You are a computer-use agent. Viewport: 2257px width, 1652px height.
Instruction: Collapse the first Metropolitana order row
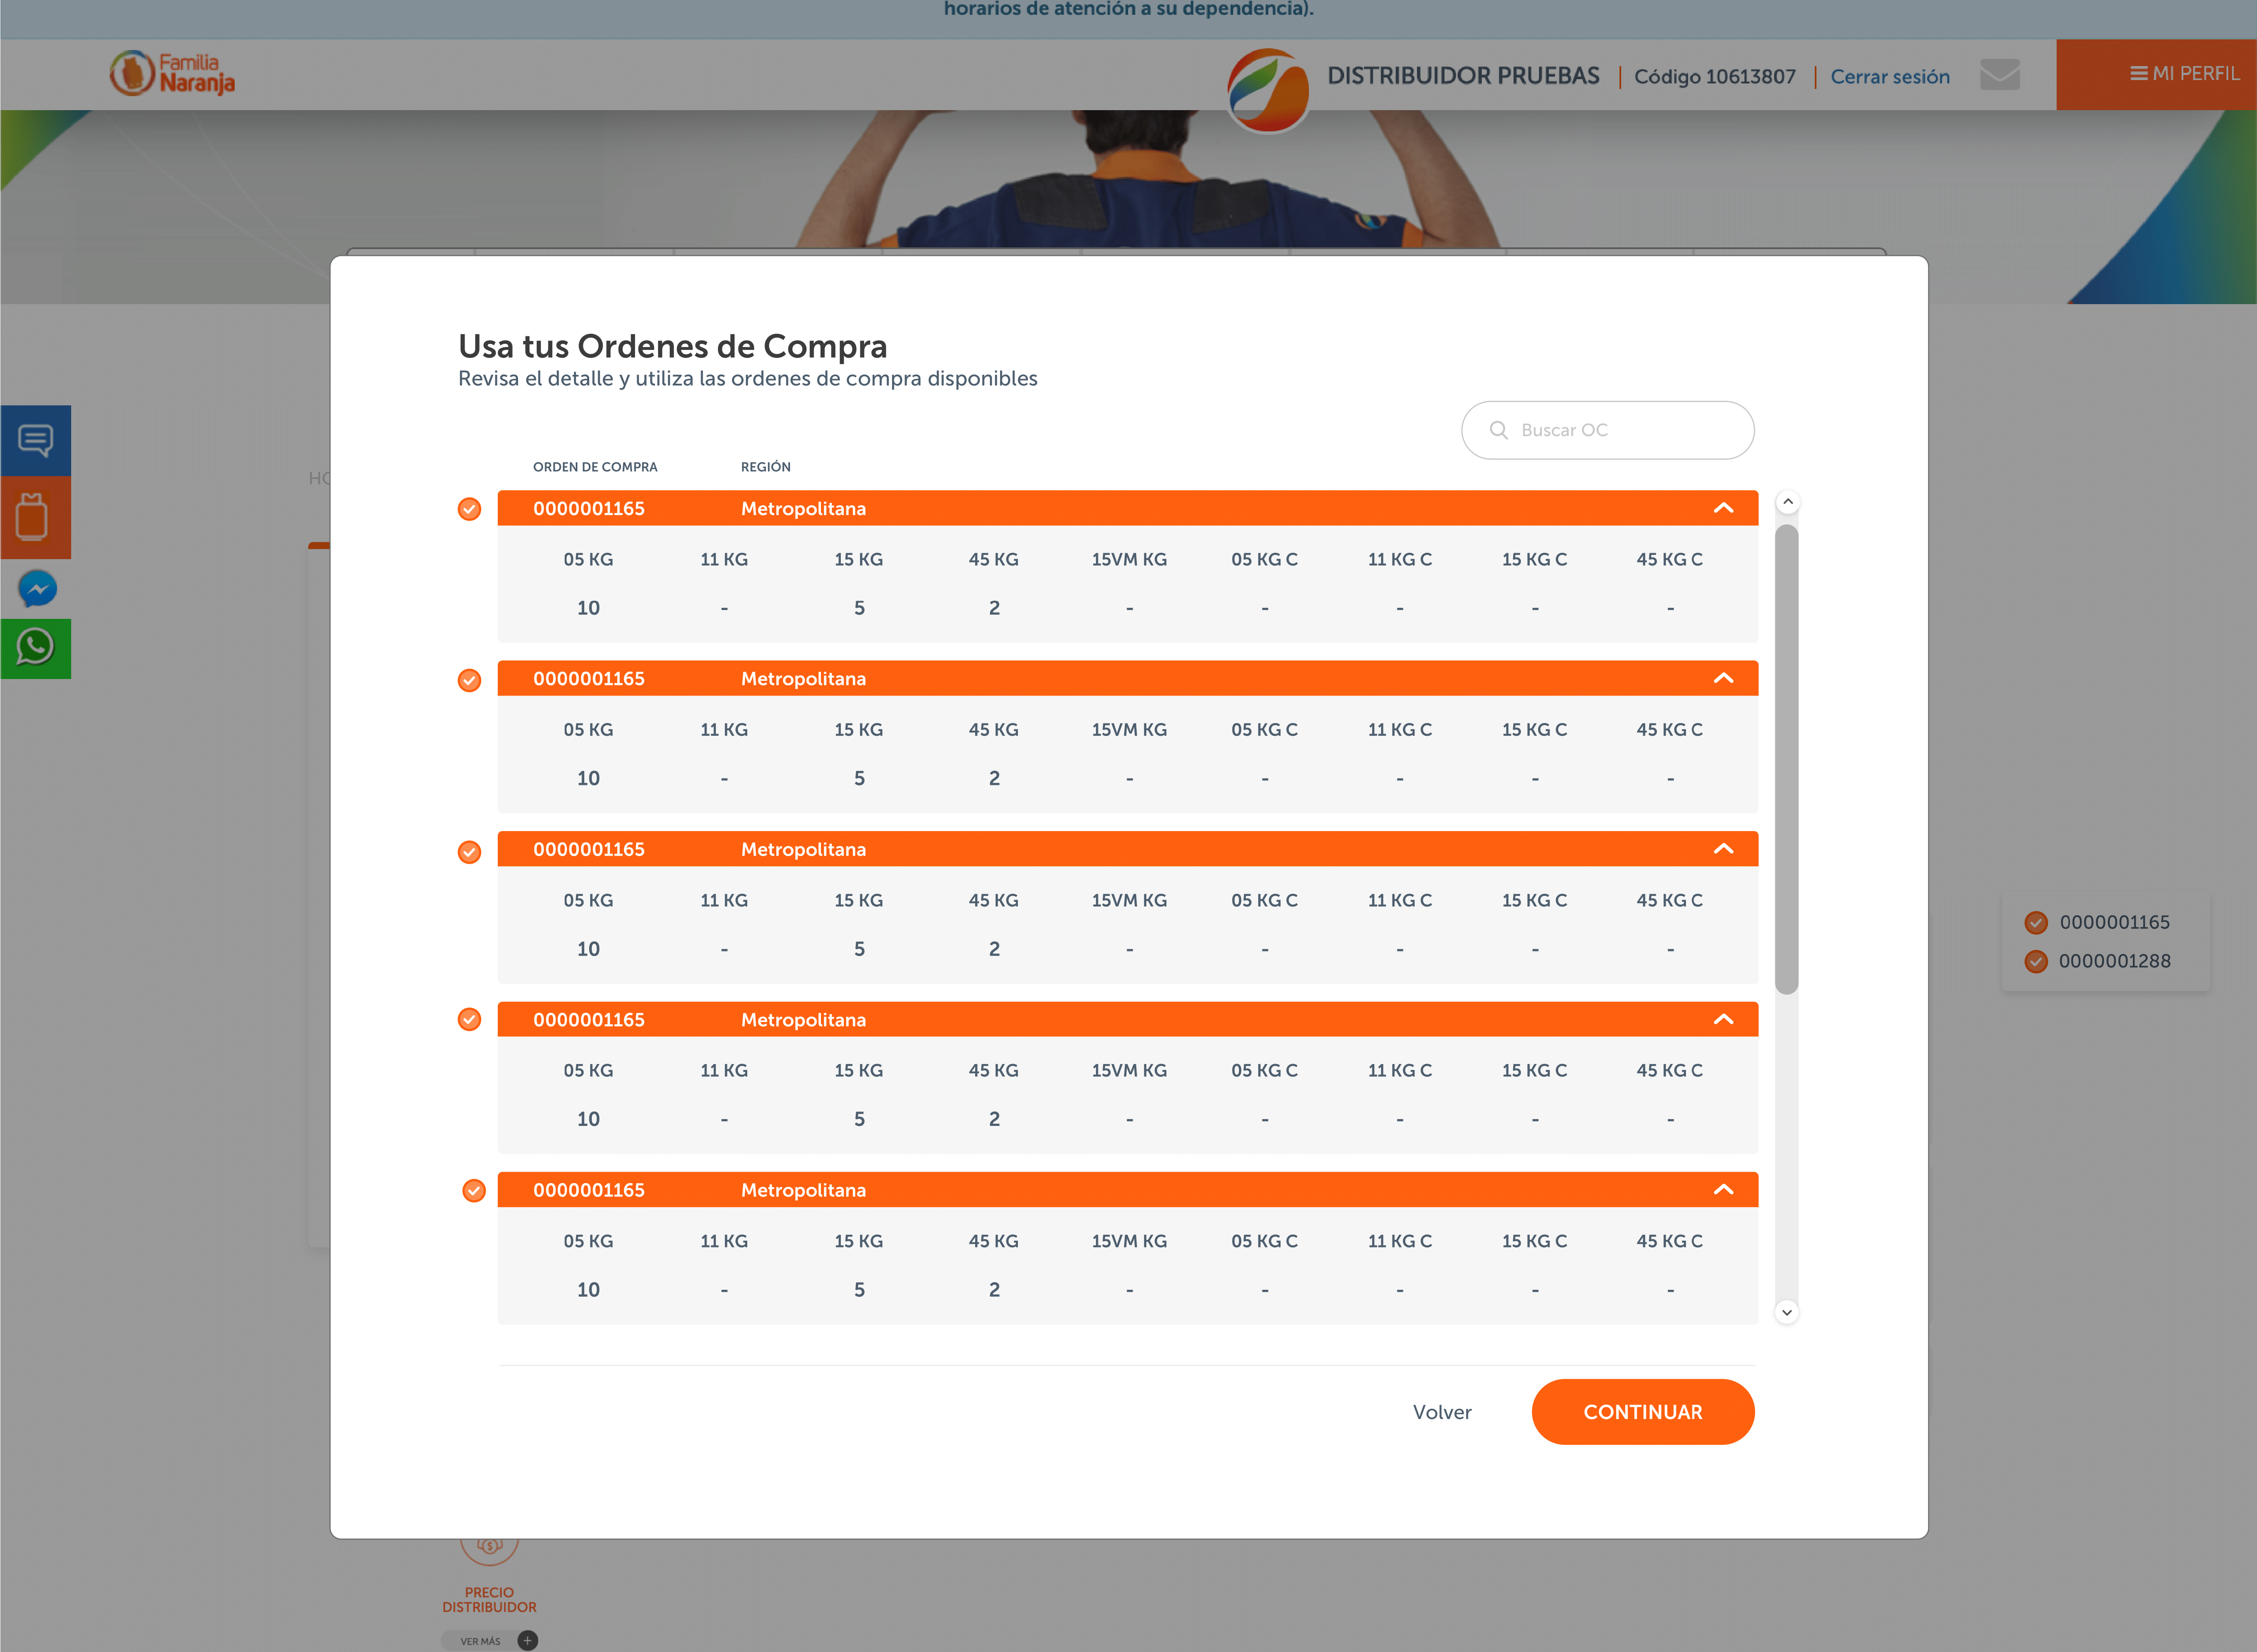[1723, 508]
